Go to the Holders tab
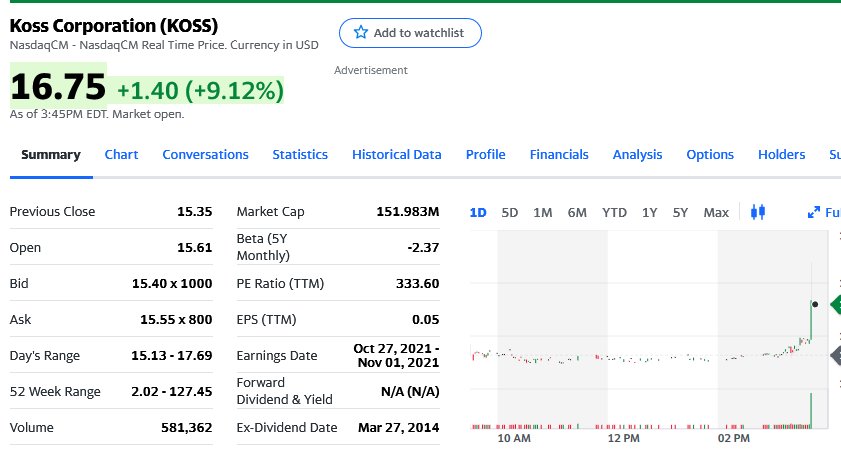 pyautogui.click(x=781, y=154)
